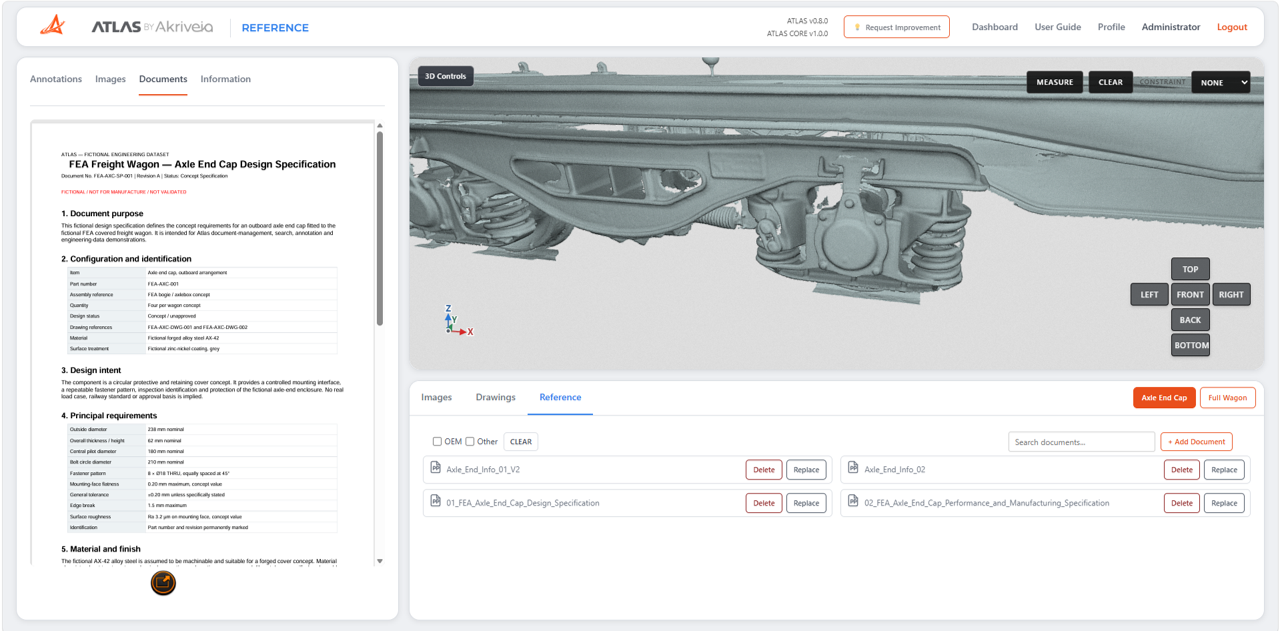This screenshot has height=631, width=1280.
Task: Click the file icon beside Axle_End_Info_02
Action: tap(854, 469)
